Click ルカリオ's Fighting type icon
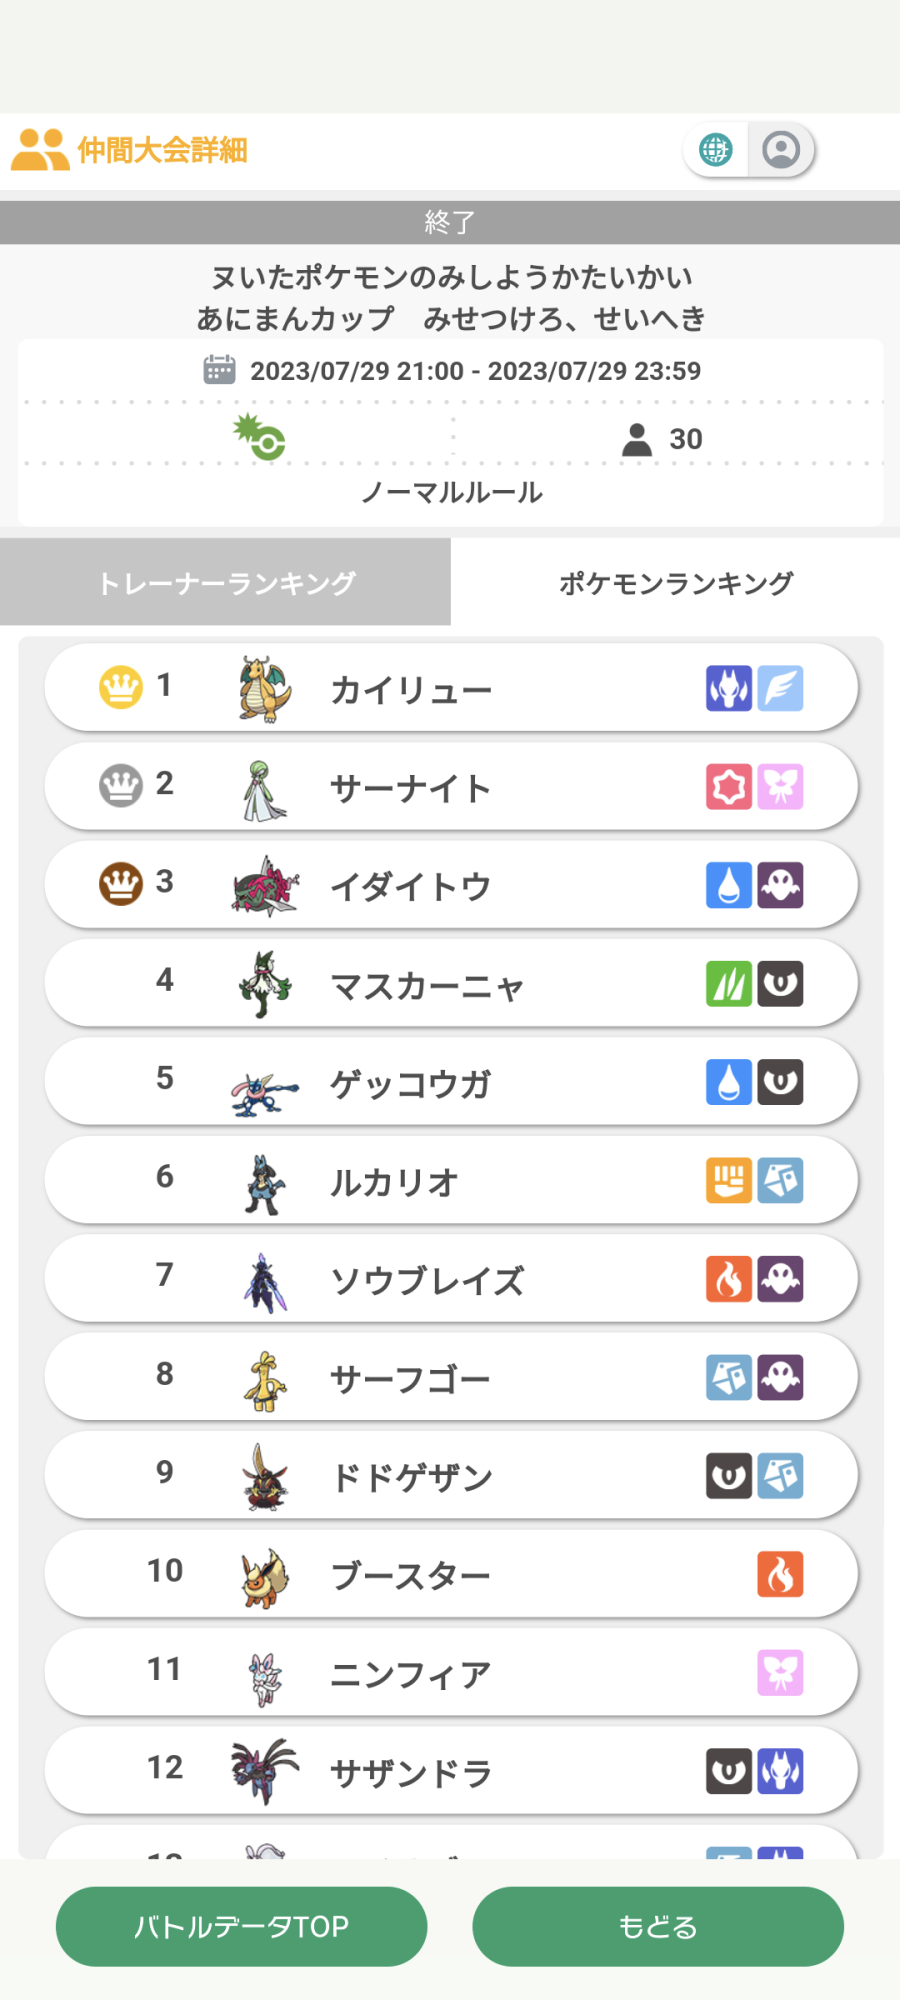The height and width of the screenshot is (2000, 900). (729, 1180)
